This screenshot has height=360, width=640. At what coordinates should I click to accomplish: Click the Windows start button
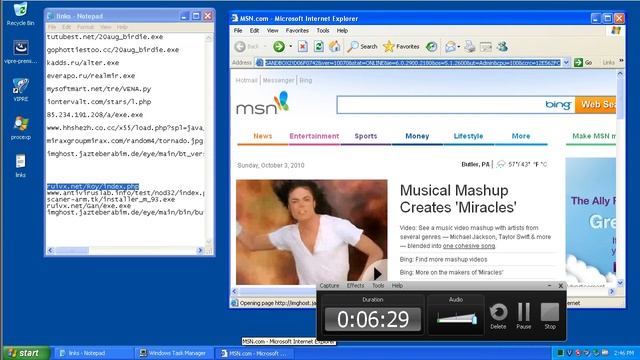click(x=26, y=353)
